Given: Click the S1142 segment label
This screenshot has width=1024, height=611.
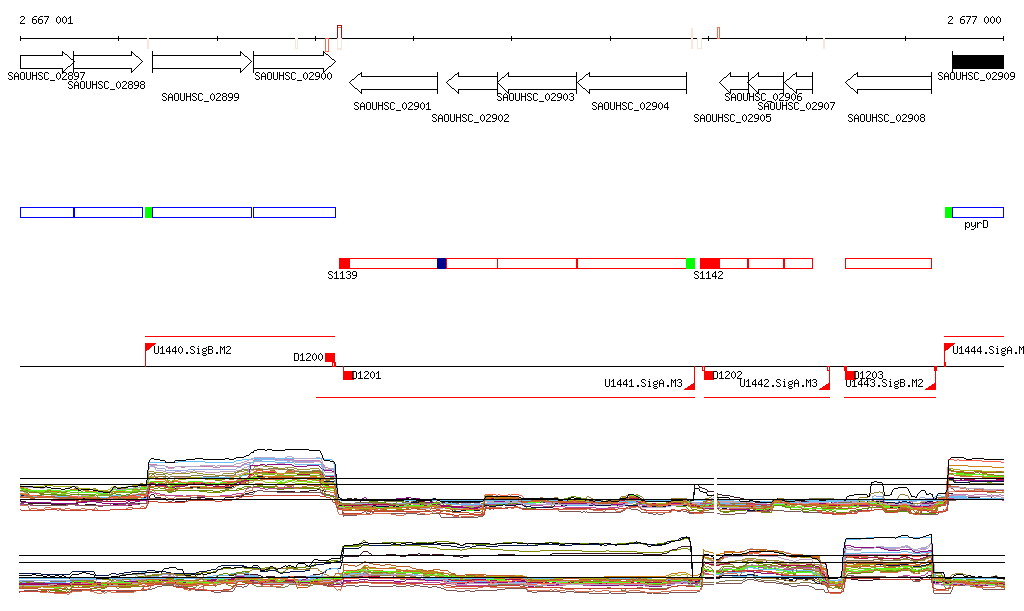Looking at the screenshot, I should point(709,275).
